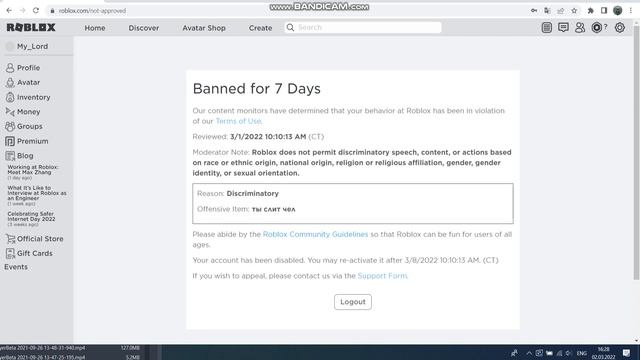640x360 pixels.
Task: Open the Roblox friends icon
Action: click(580, 27)
